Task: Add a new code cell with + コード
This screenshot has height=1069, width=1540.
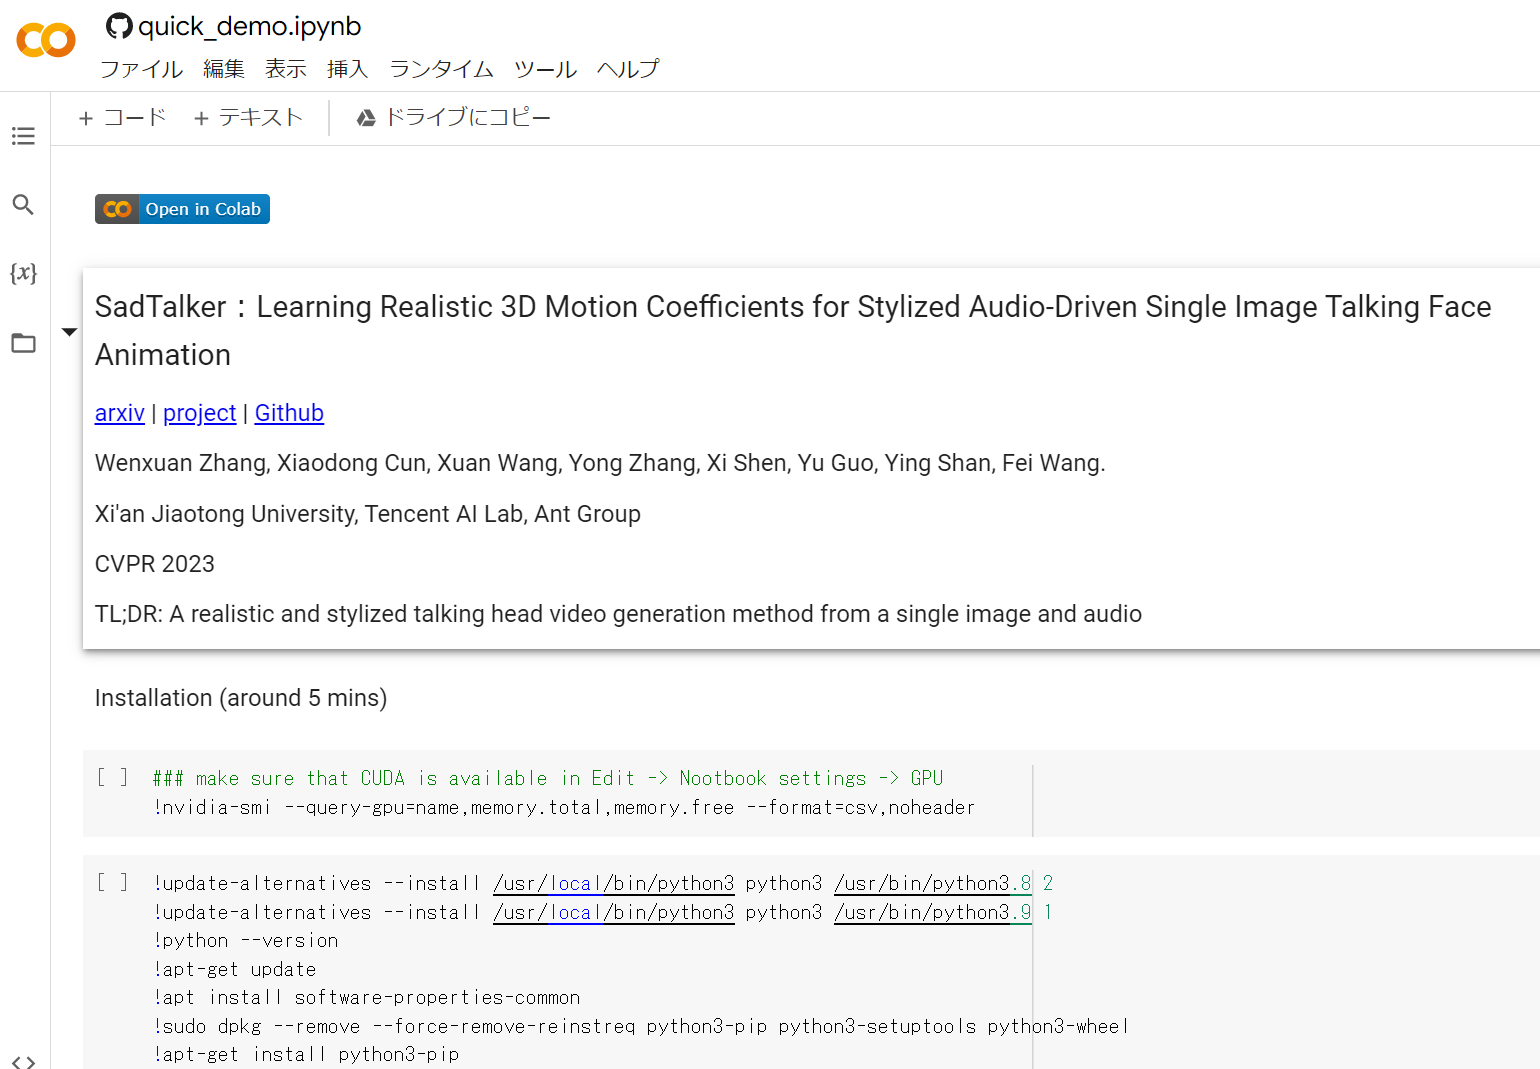Action: [x=121, y=117]
